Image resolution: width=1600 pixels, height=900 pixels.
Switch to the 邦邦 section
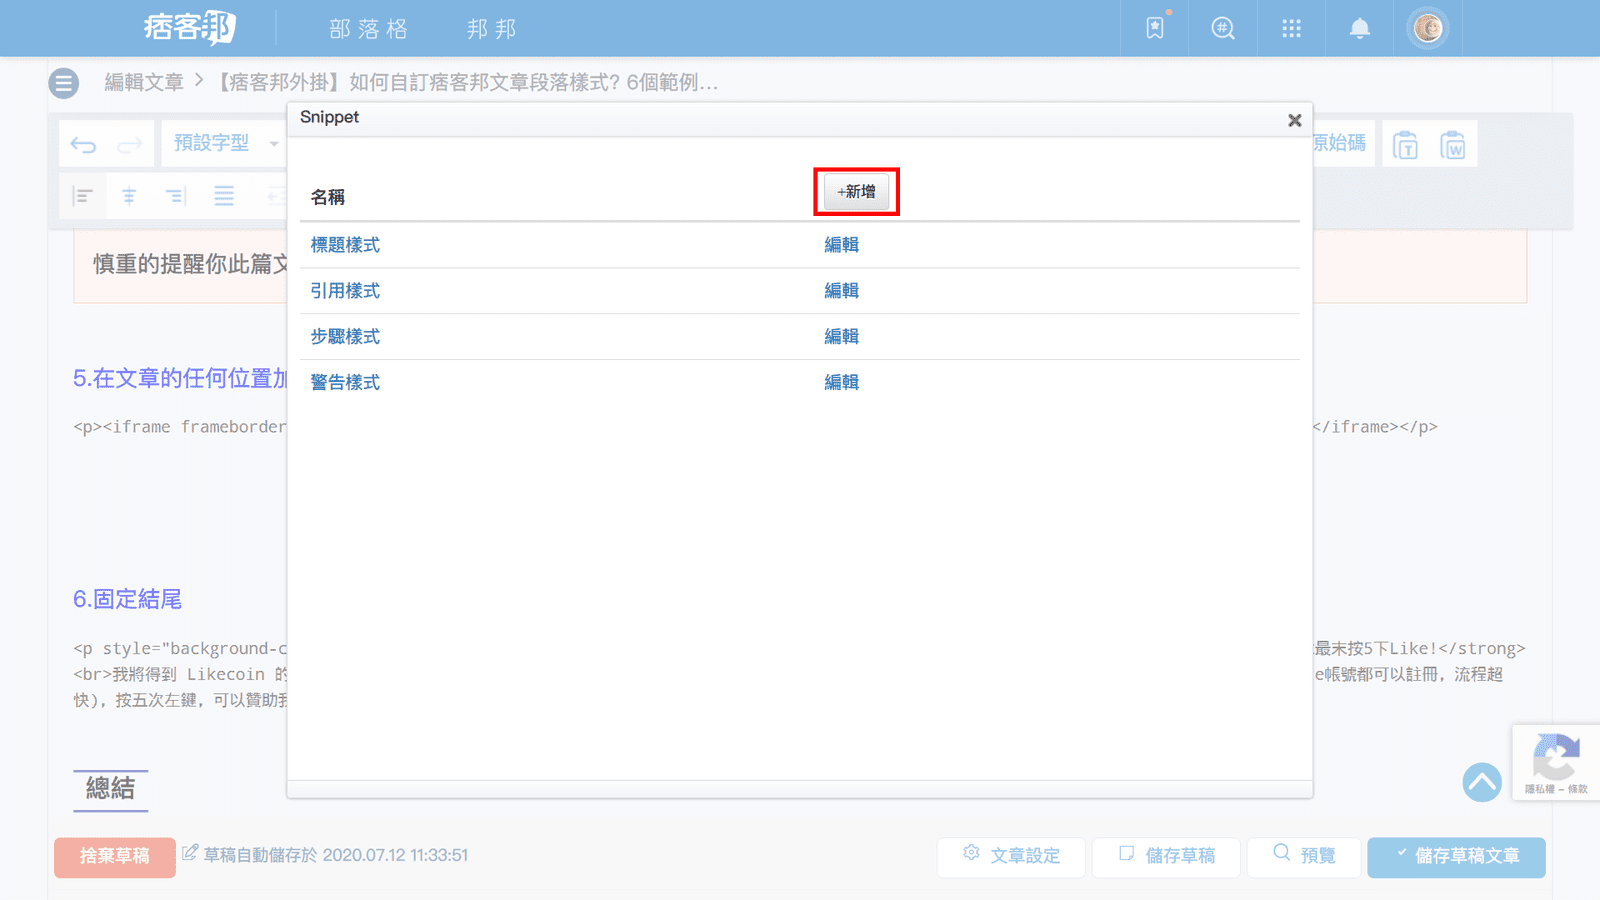tap(490, 29)
